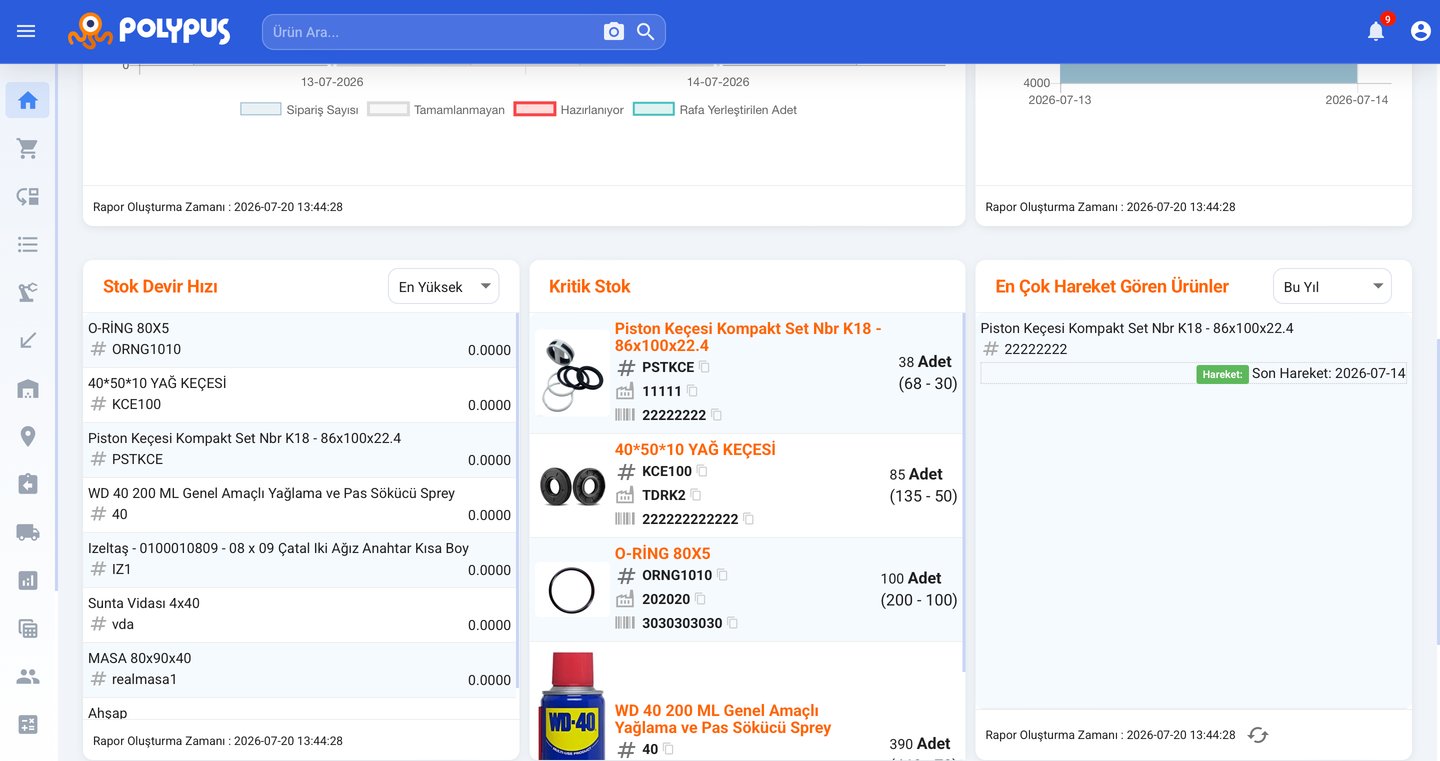Toggle Hazırlanıyor legend series
1440x761 pixels.
click(x=569, y=110)
